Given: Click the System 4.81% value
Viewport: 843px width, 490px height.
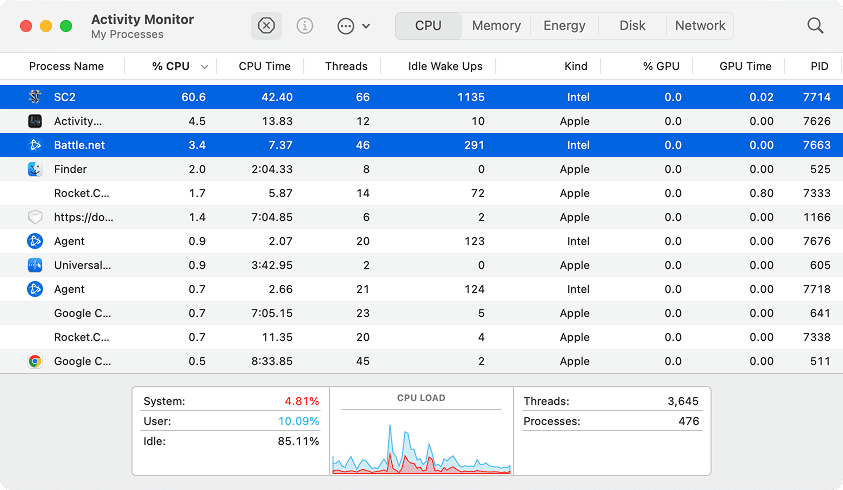Looking at the screenshot, I should tap(302, 401).
